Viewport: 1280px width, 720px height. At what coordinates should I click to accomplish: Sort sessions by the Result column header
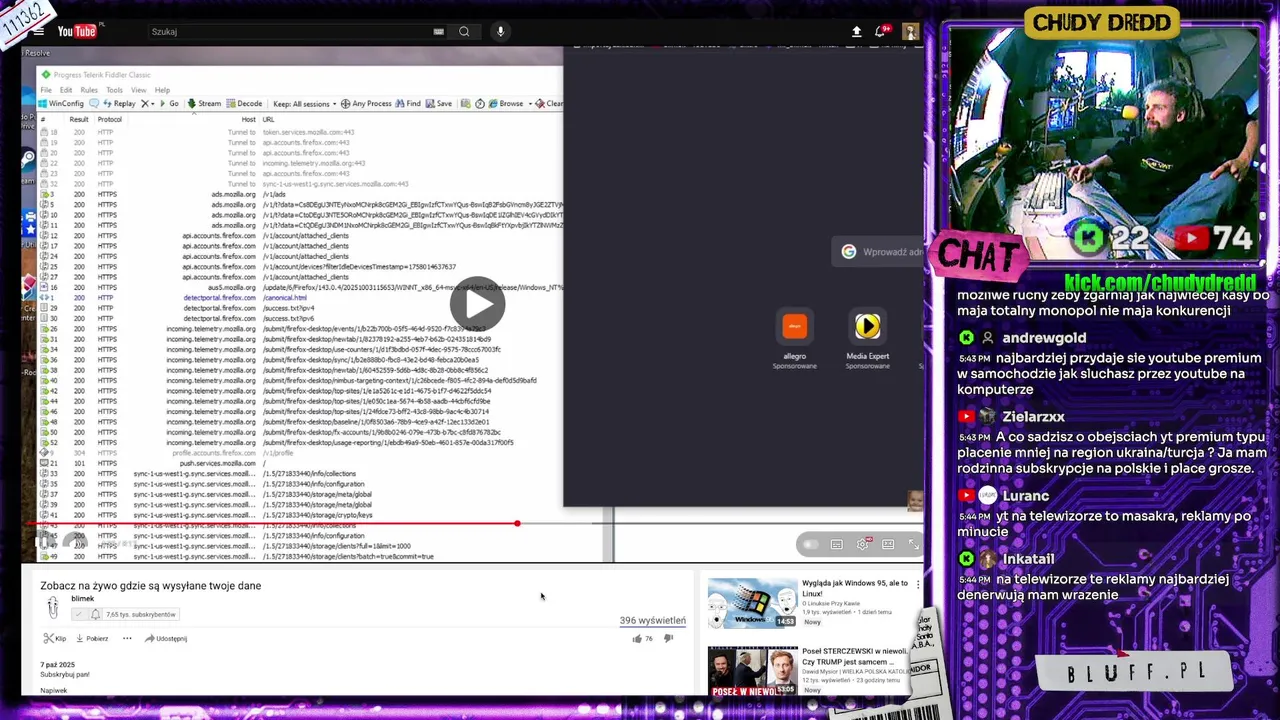click(79, 119)
